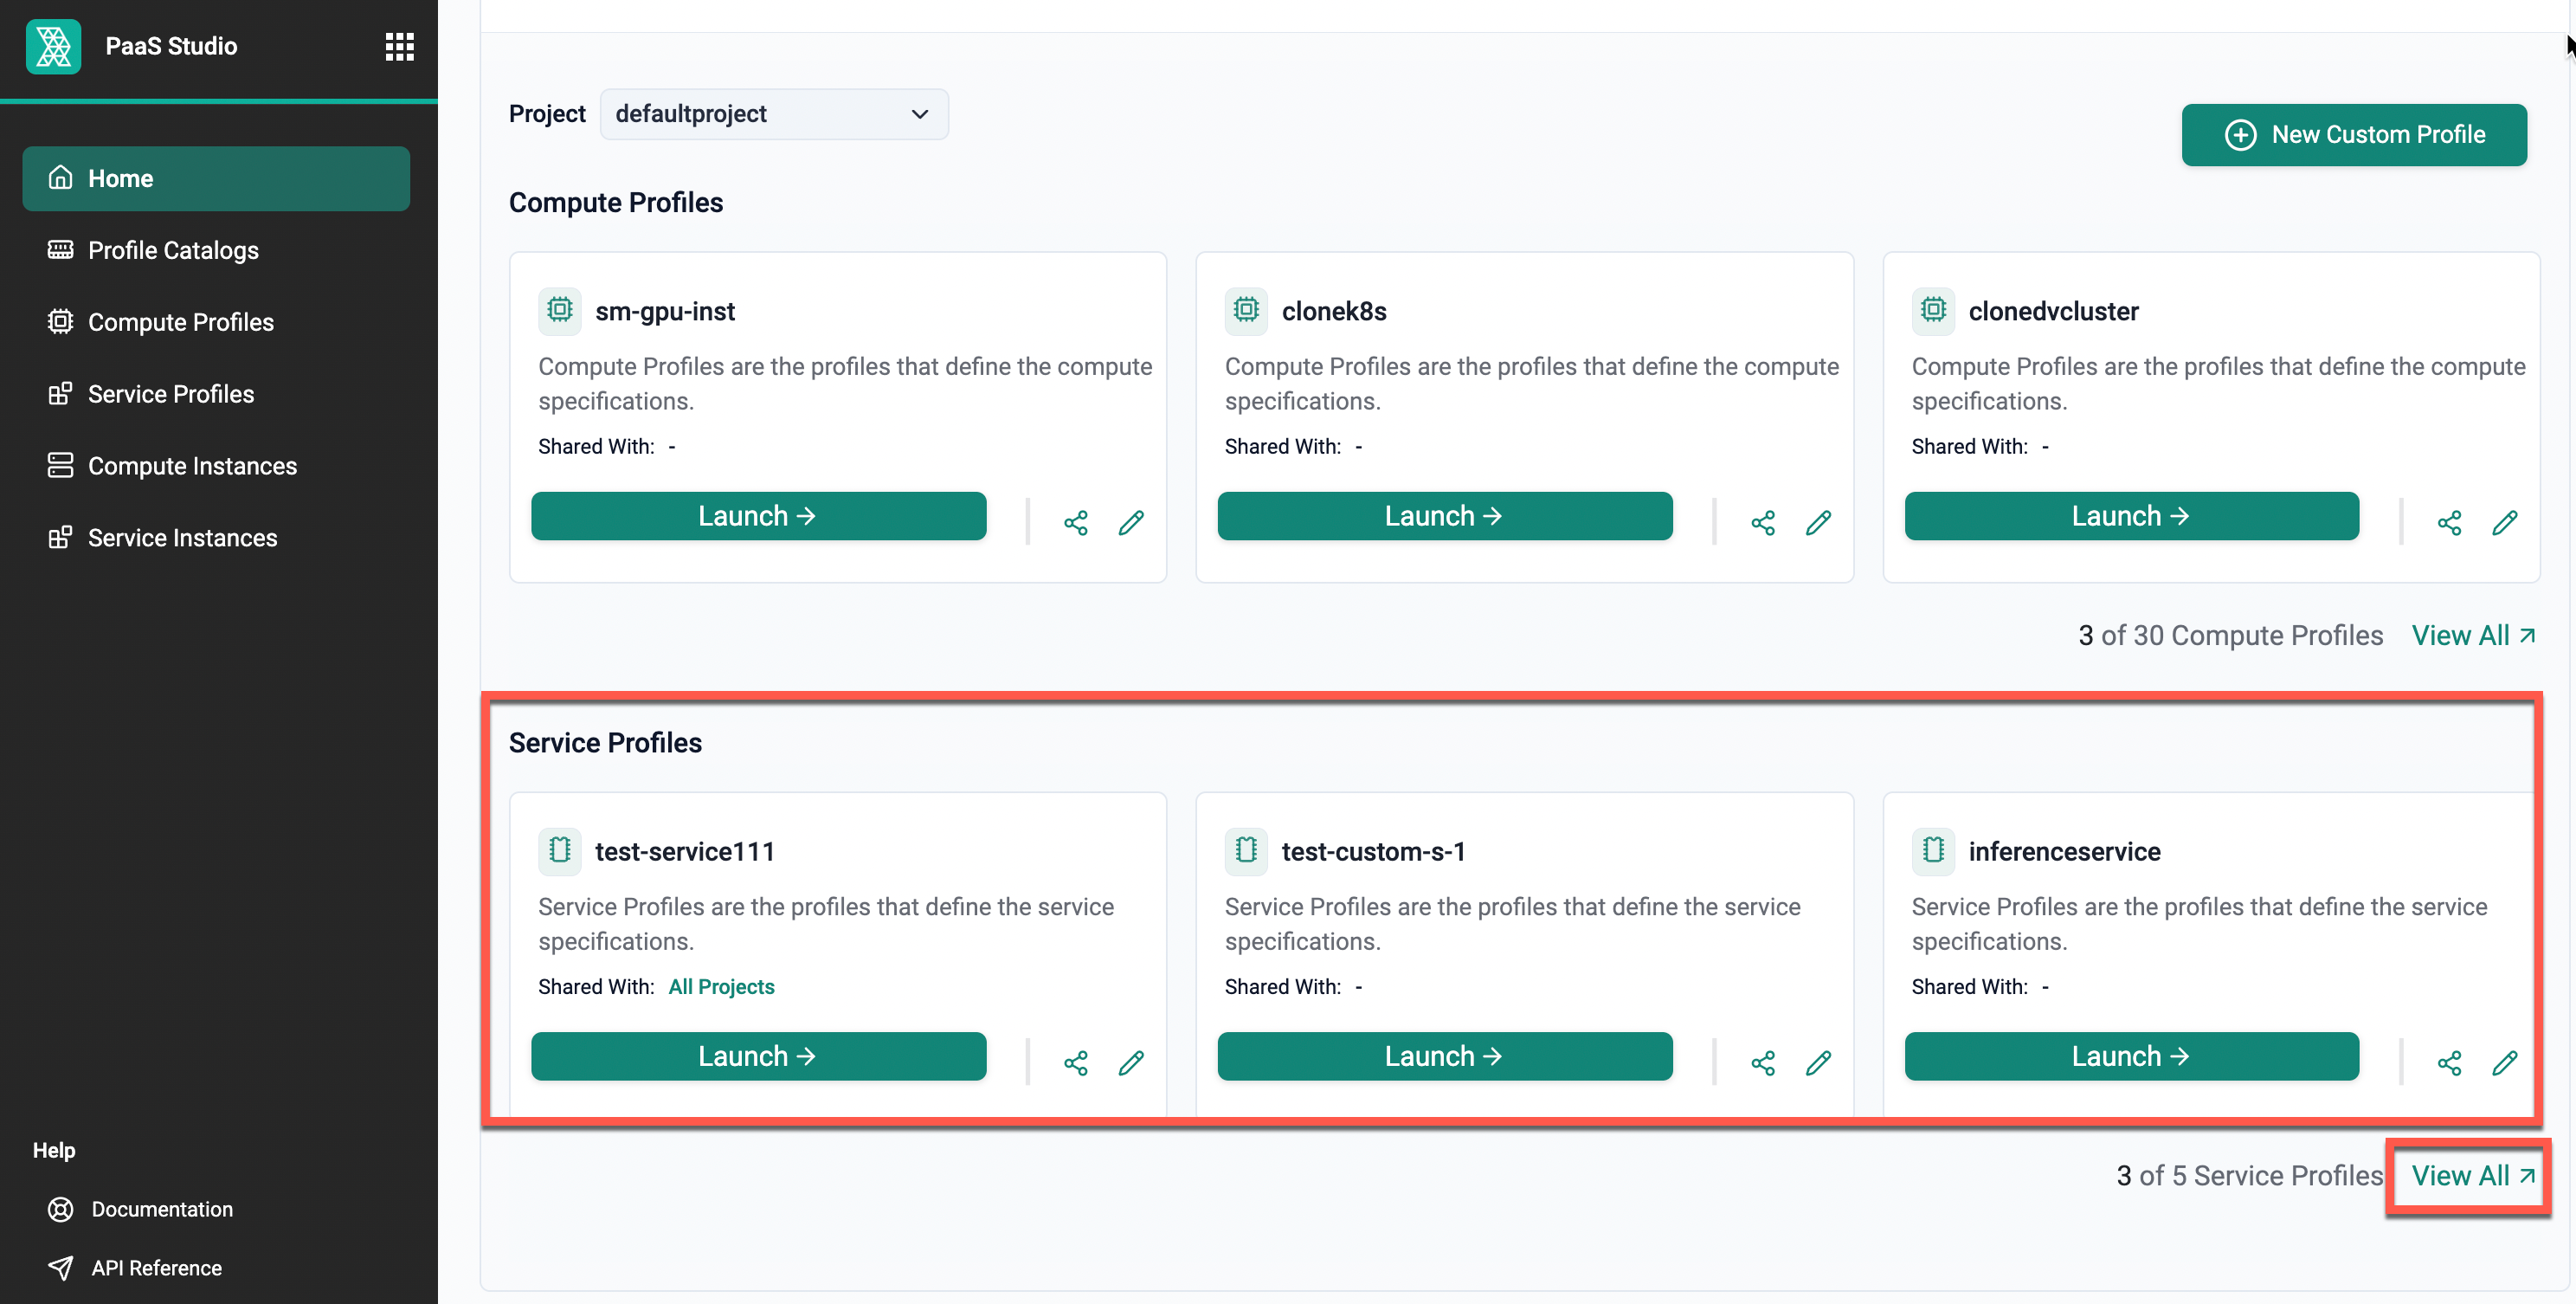Viewport: 2576px width, 1304px height.
Task: Edit the inferenceservice profile
Action: (x=2505, y=1062)
